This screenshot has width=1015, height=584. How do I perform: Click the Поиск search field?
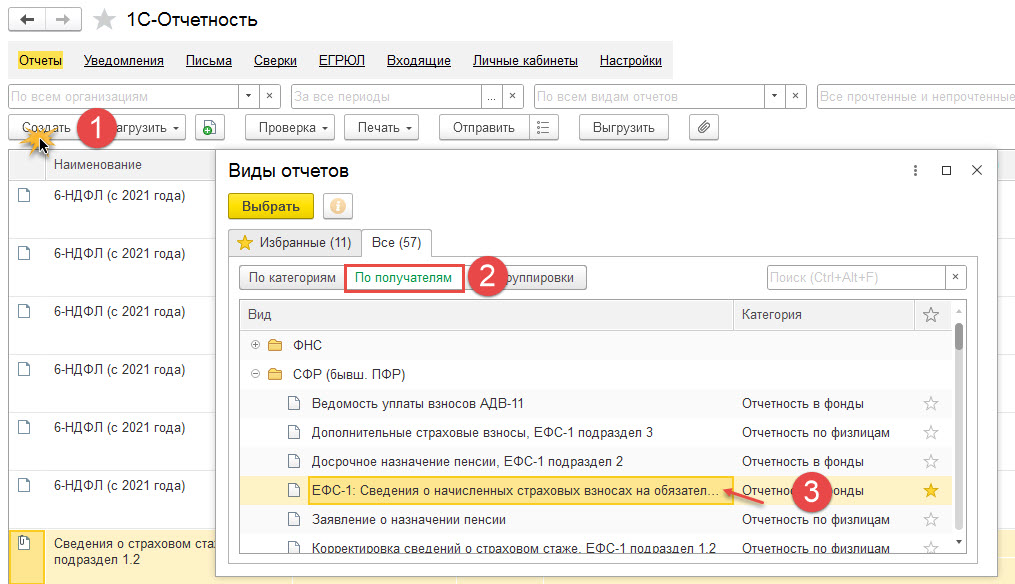[x=856, y=278]
